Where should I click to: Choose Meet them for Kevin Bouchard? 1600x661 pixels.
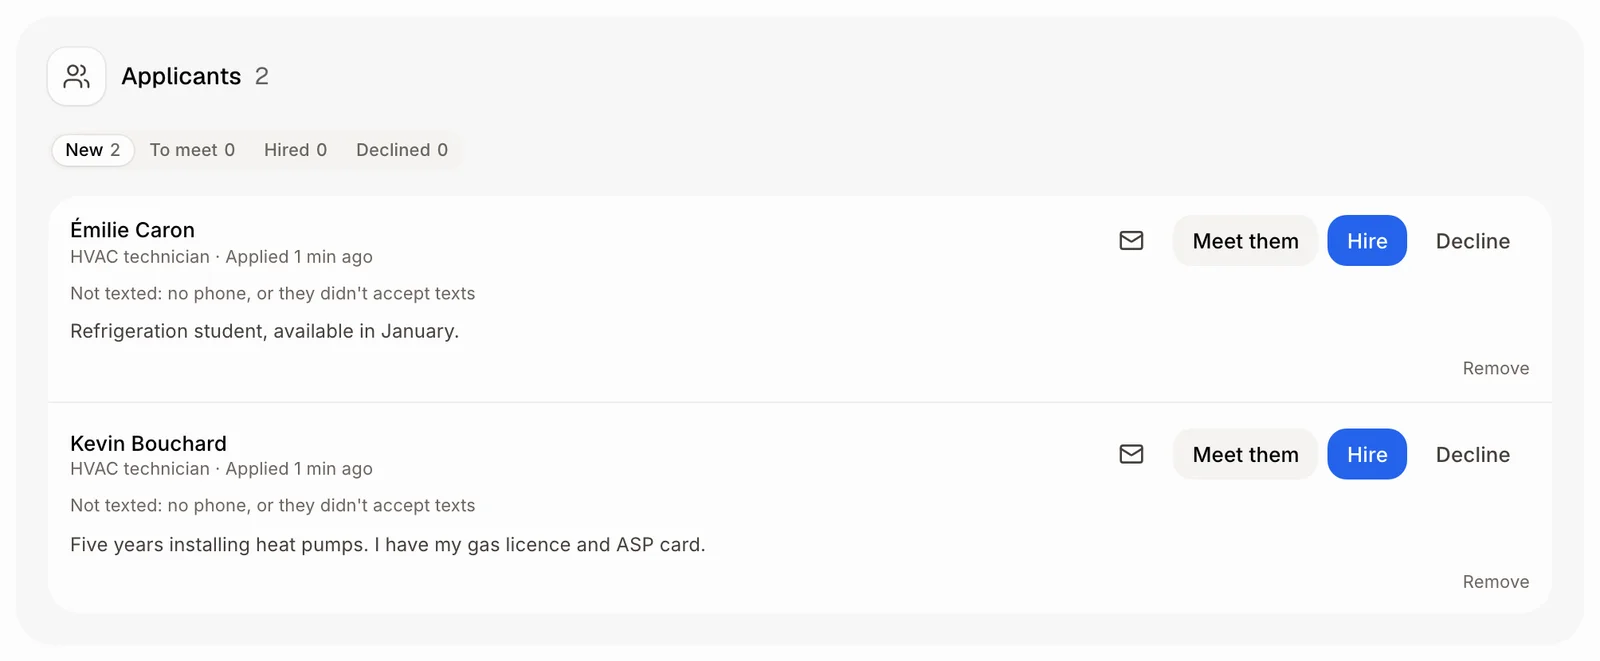click(x=1245, y=454)
